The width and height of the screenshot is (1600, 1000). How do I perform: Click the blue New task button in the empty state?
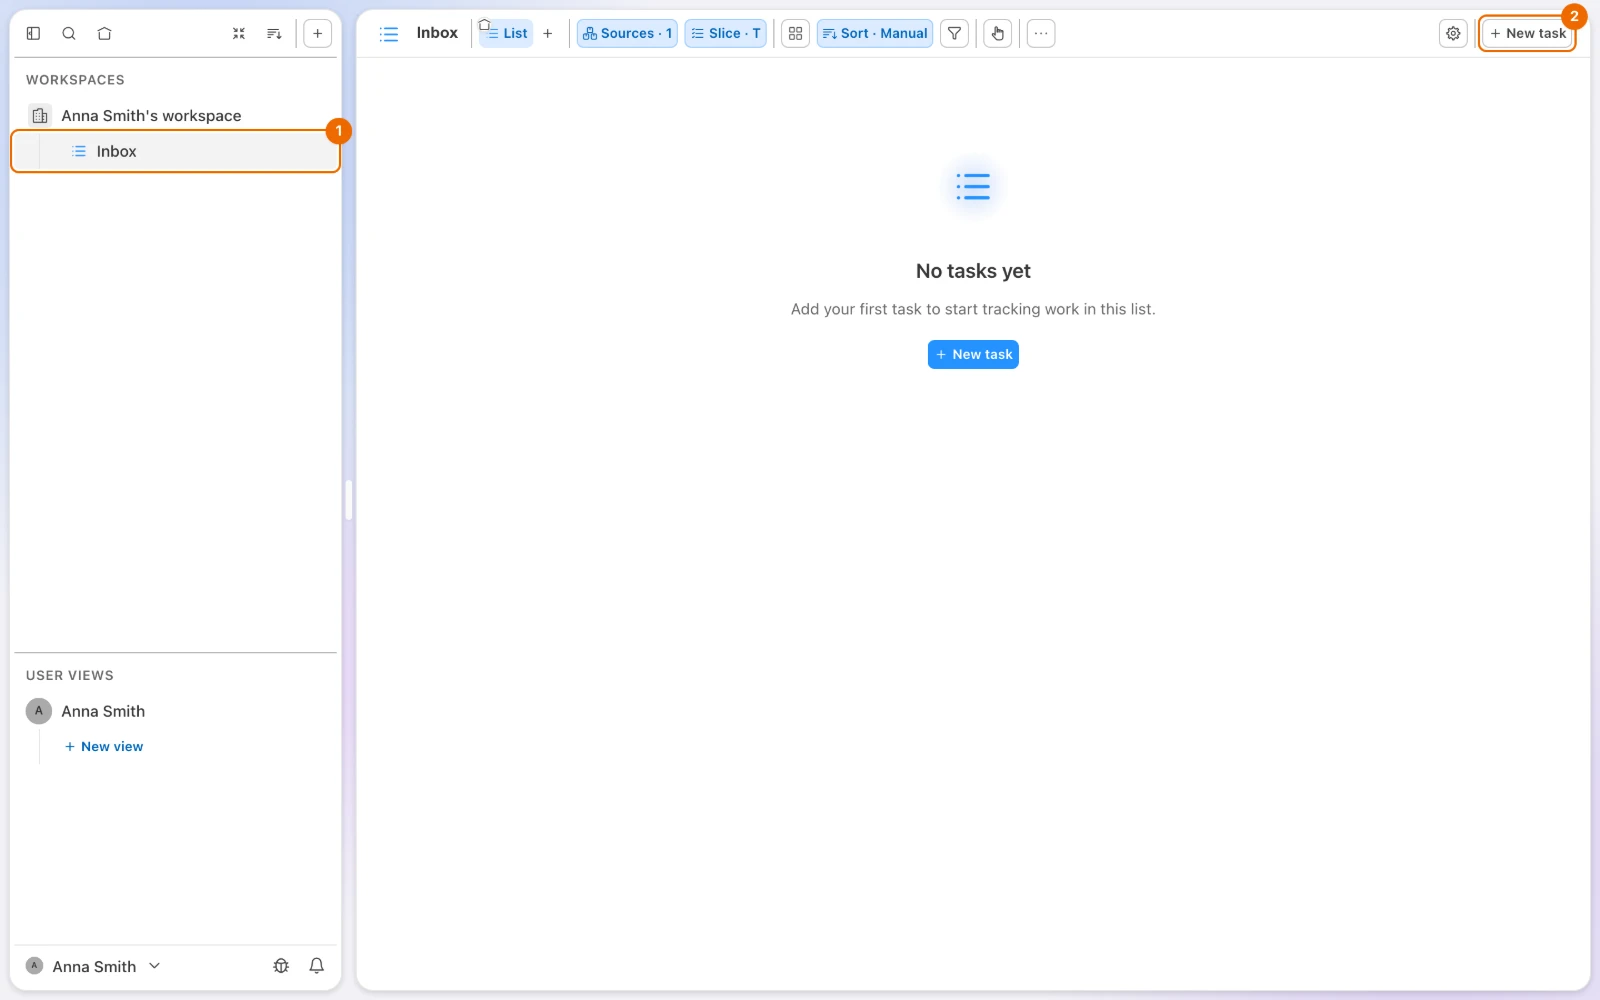[973, 354]
